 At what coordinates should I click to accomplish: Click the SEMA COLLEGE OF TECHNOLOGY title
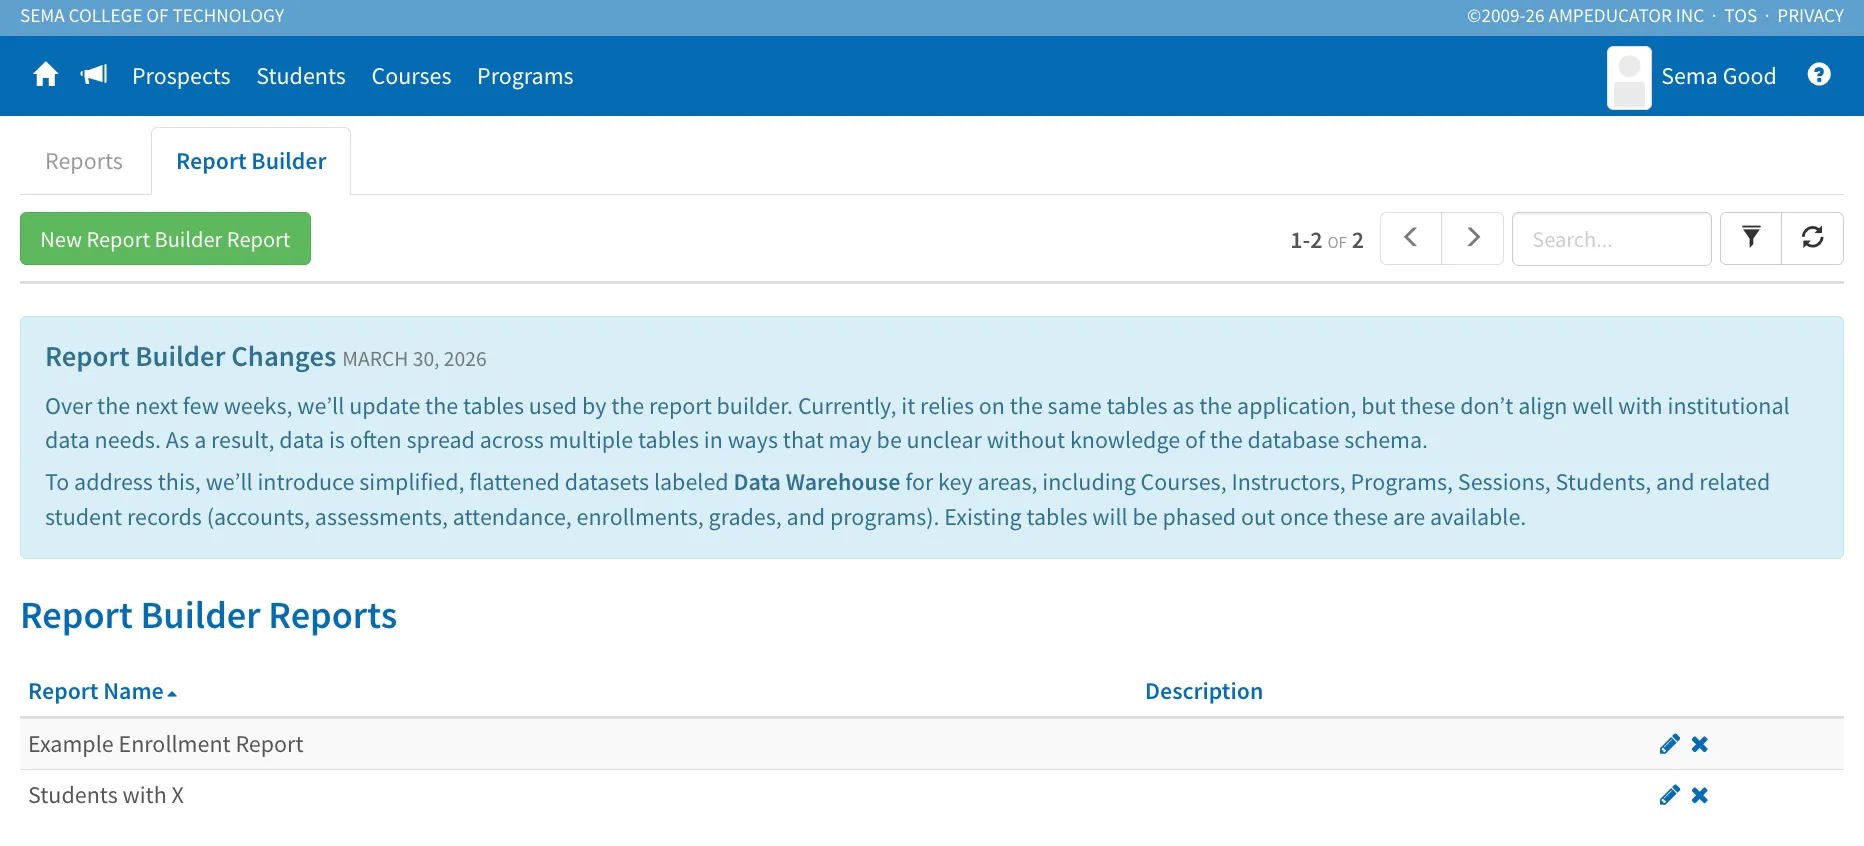pyautogui.click(x=152, y=16)
